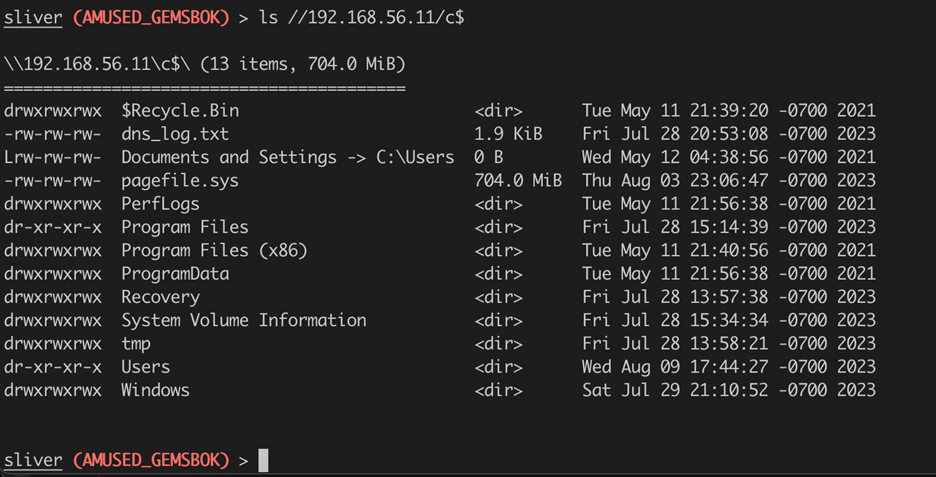The image size is (936, 477).
Task: Click the tmp directory name
Action: point(136,344)
